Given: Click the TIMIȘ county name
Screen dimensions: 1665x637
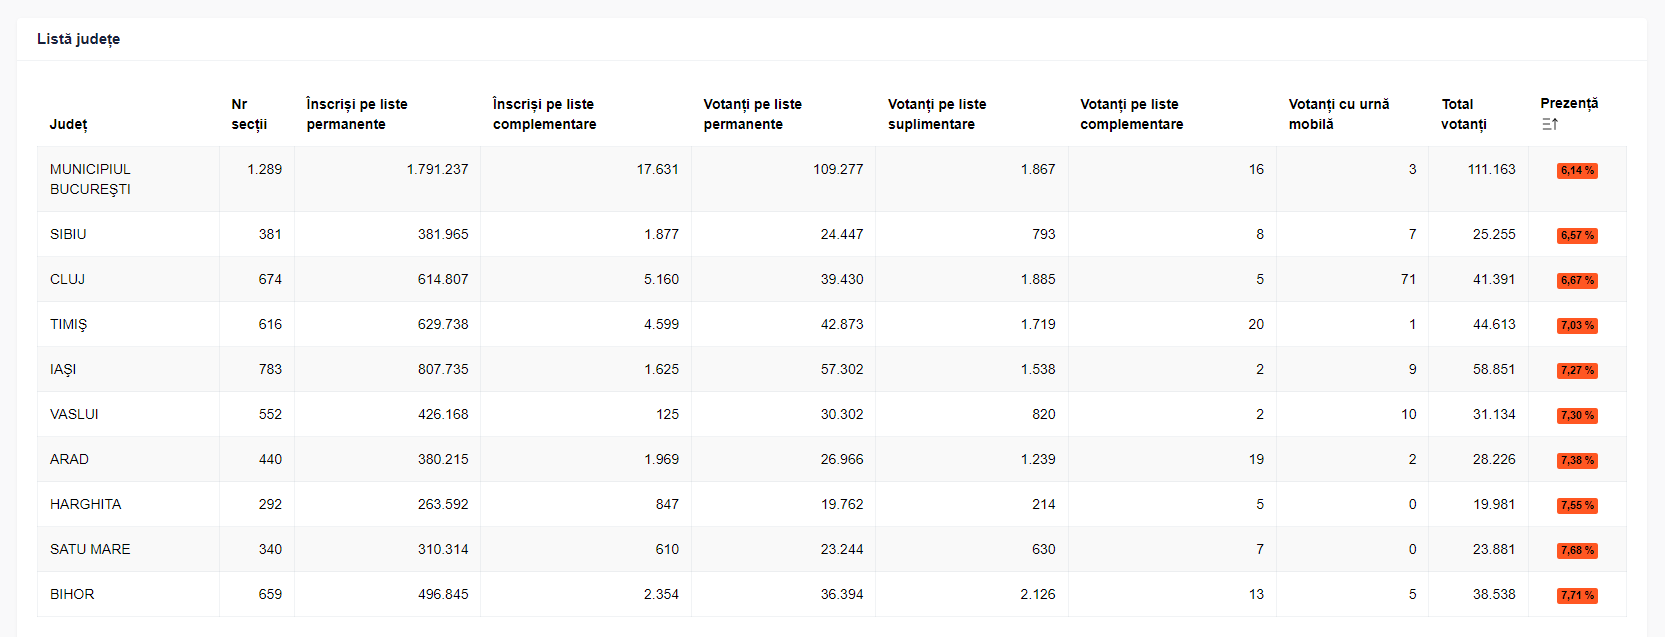Looking at the screenshot, I should (x=69, y=324).
